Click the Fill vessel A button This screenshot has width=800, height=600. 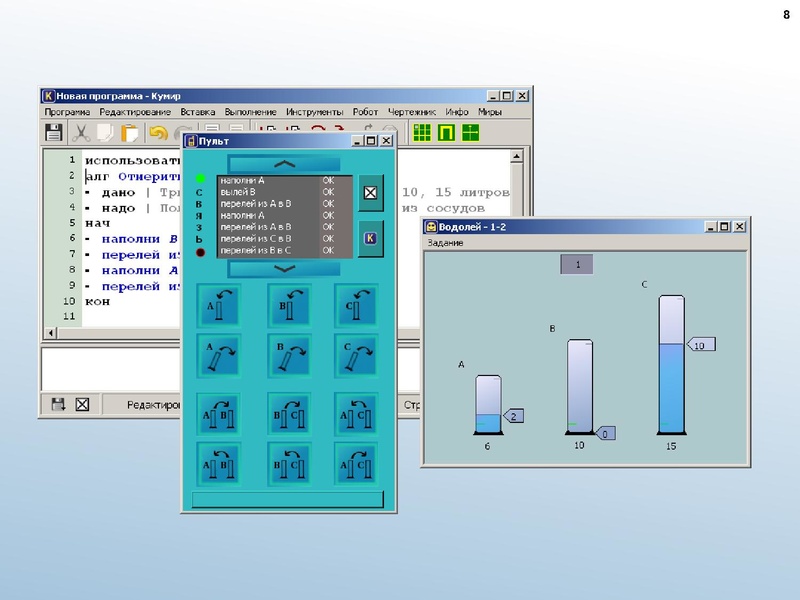point(221,305)
